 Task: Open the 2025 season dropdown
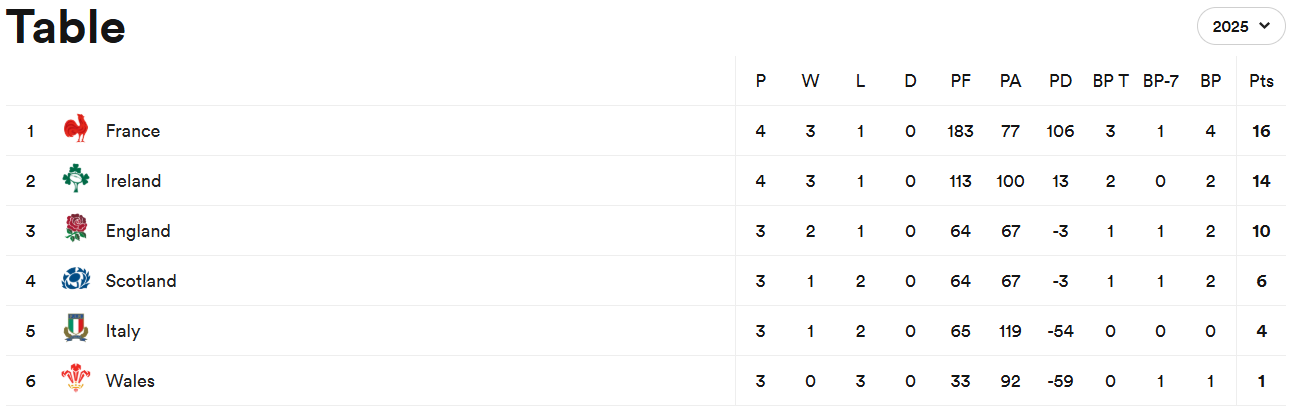click(x=1240, y=26)
